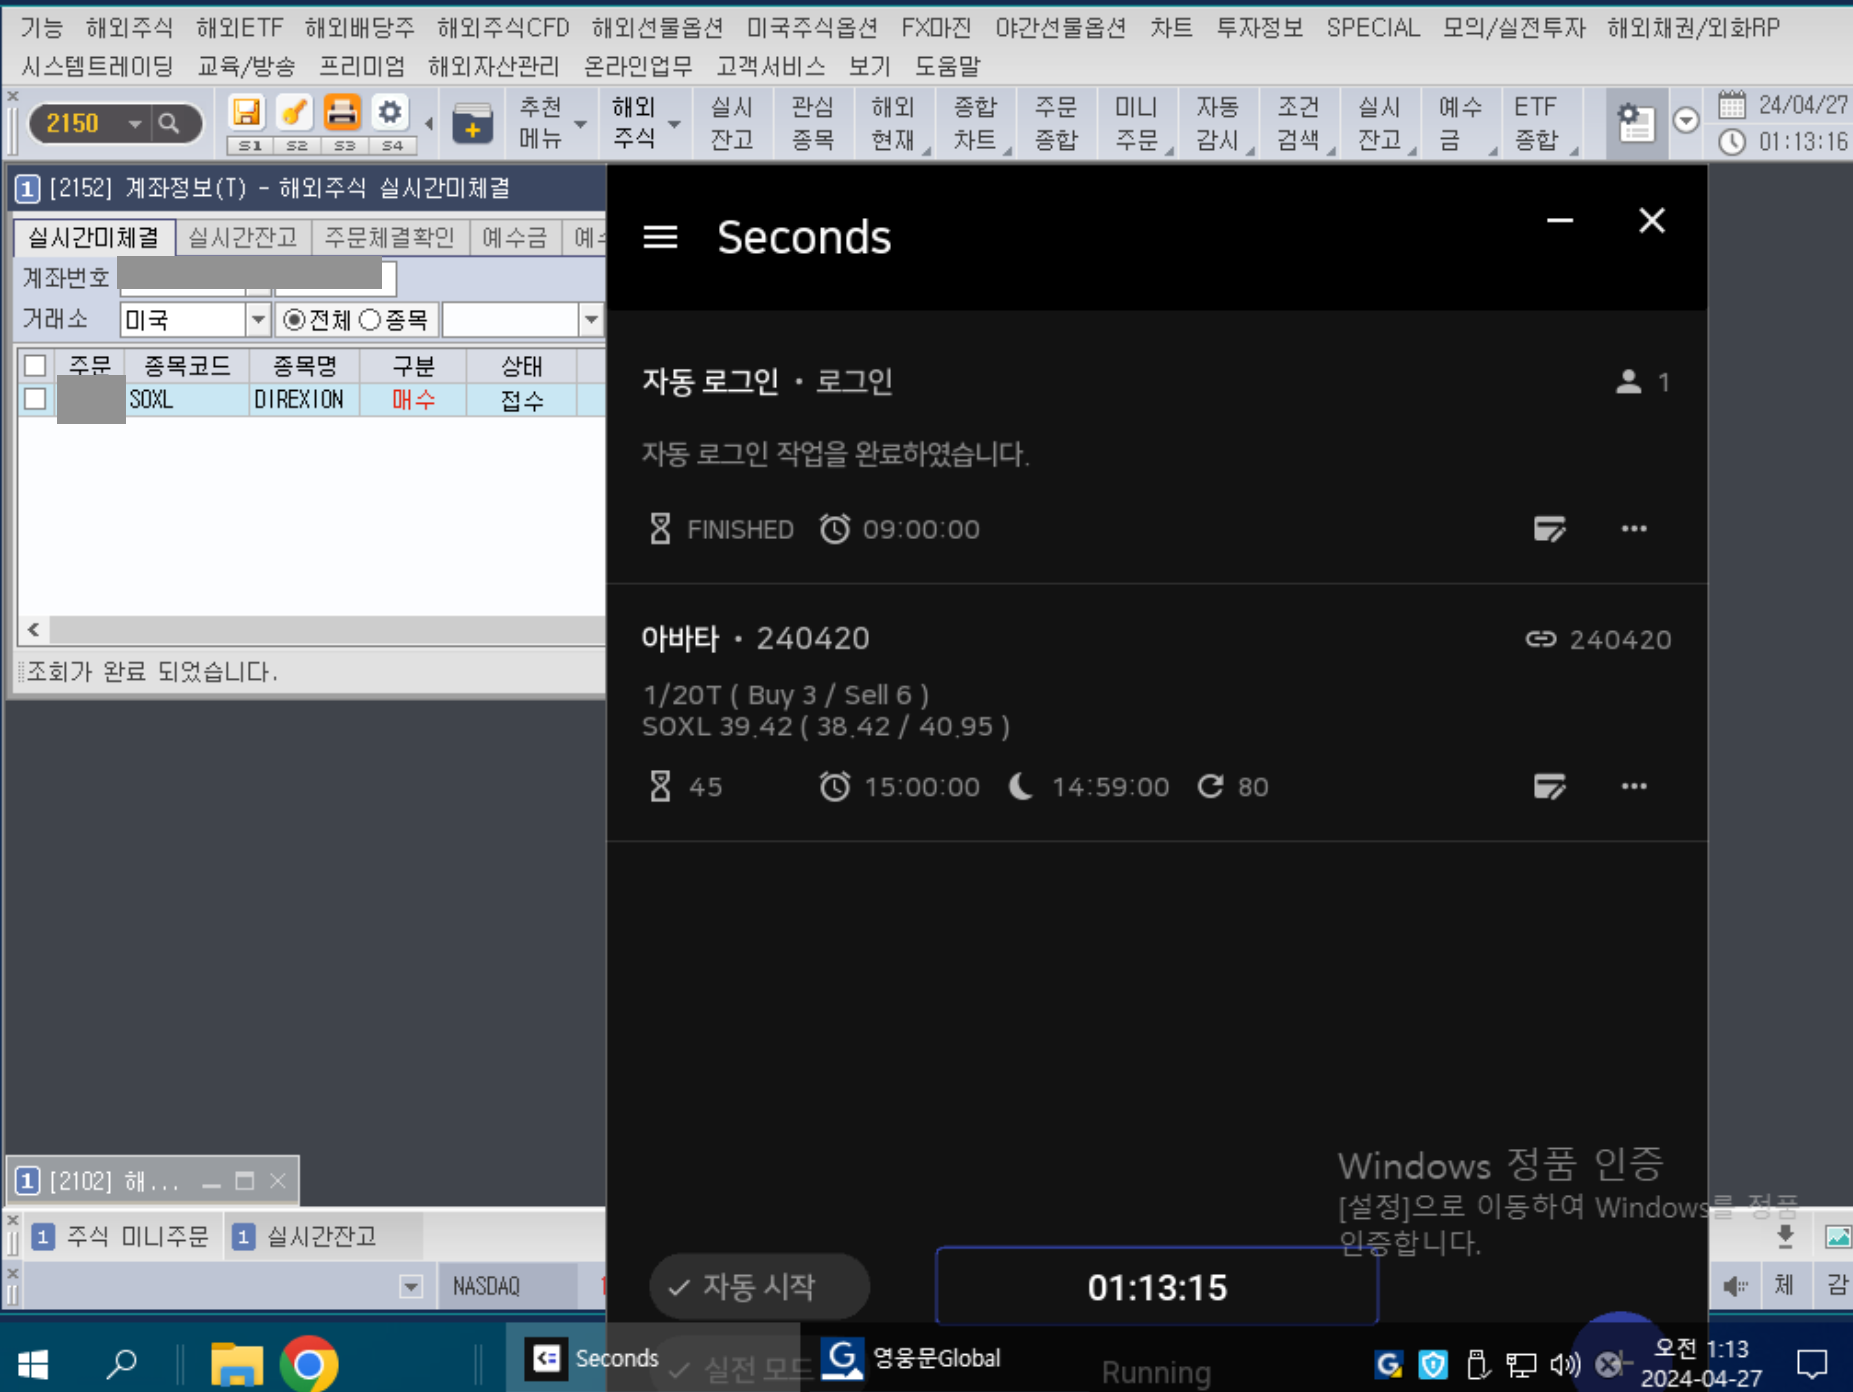Click the save screen icon in toolbar

coord(246,112)
